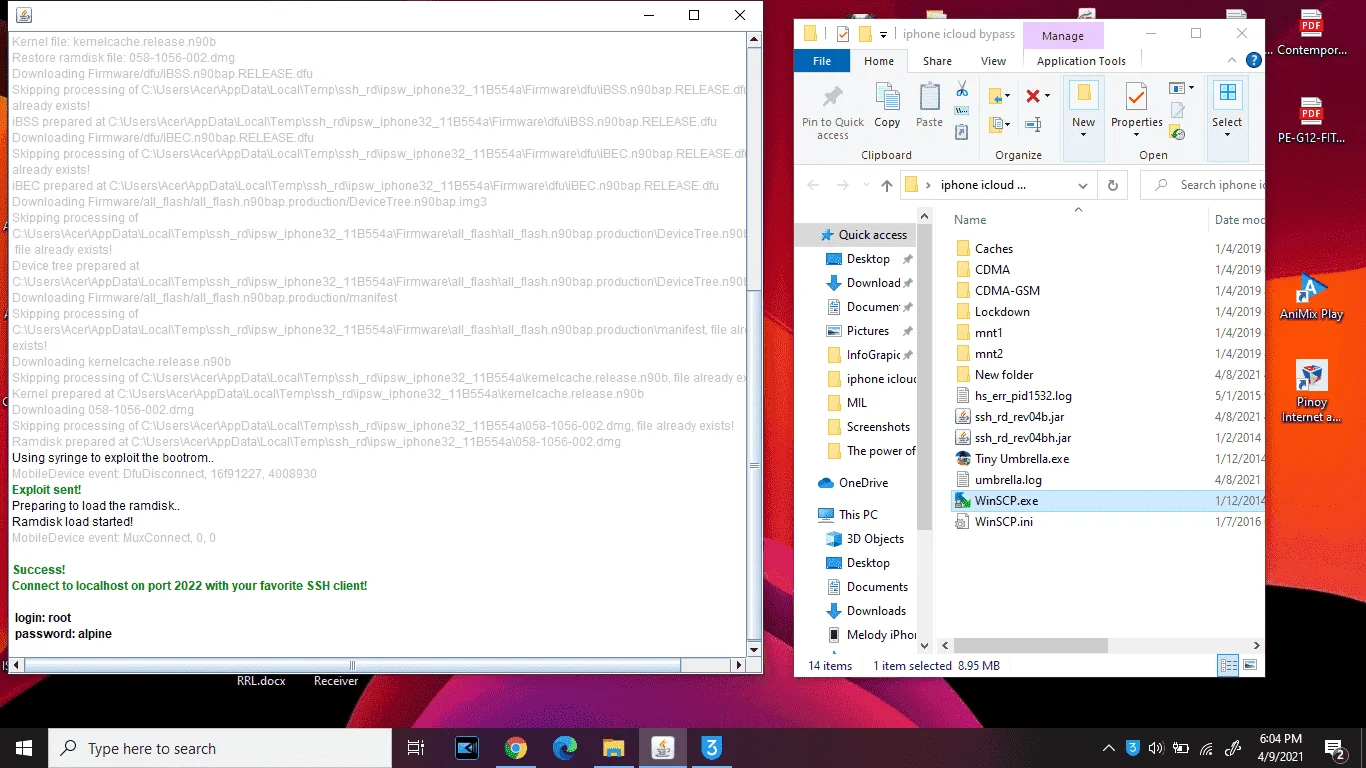
Task: Open the Delete dropdown arrow
Action: tap(1047, 96)
